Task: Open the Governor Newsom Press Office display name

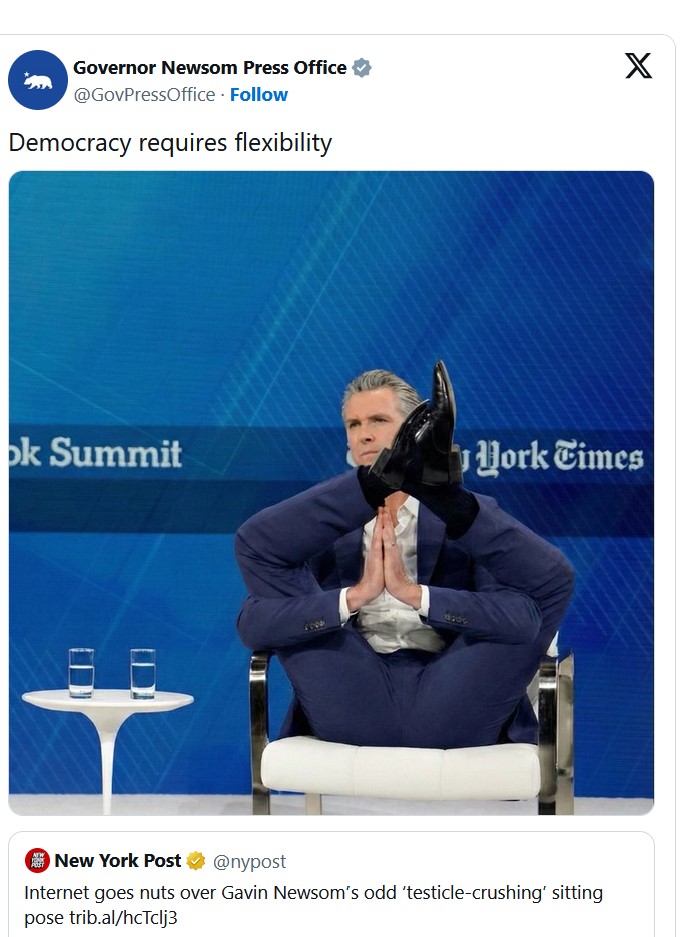Action: tap(210, 68)
